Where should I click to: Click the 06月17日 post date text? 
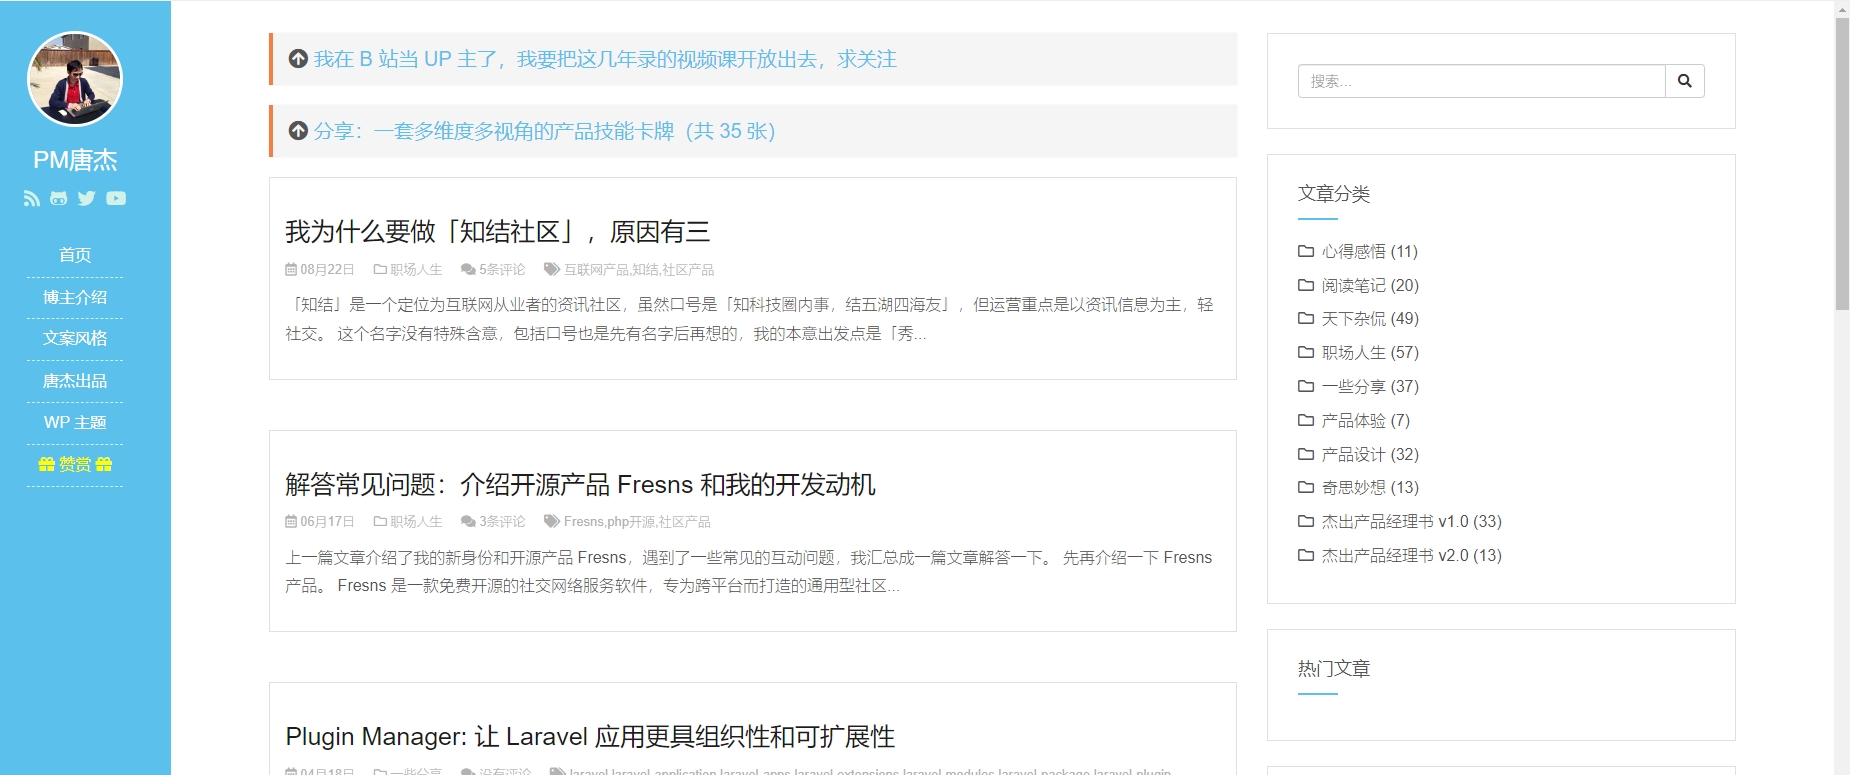(x=327, y=521)
